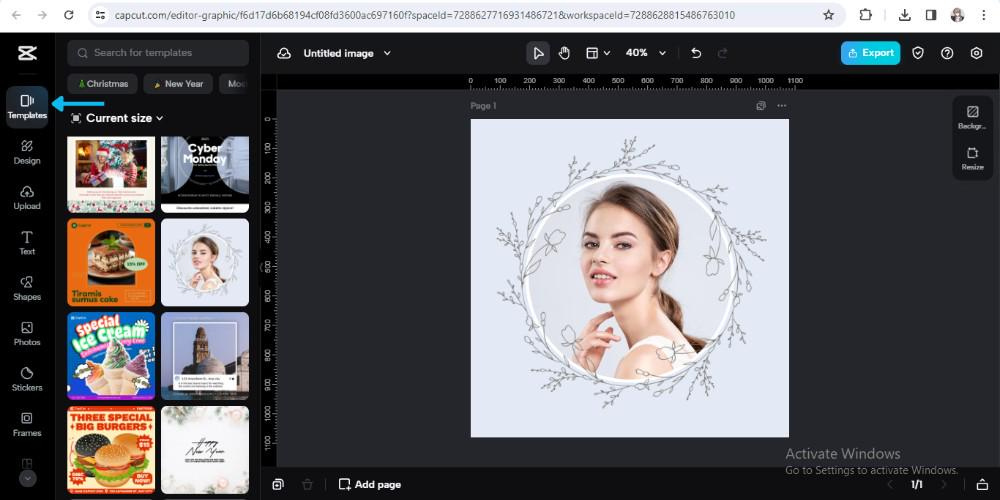Open the Upload panel

pos(27,198)
